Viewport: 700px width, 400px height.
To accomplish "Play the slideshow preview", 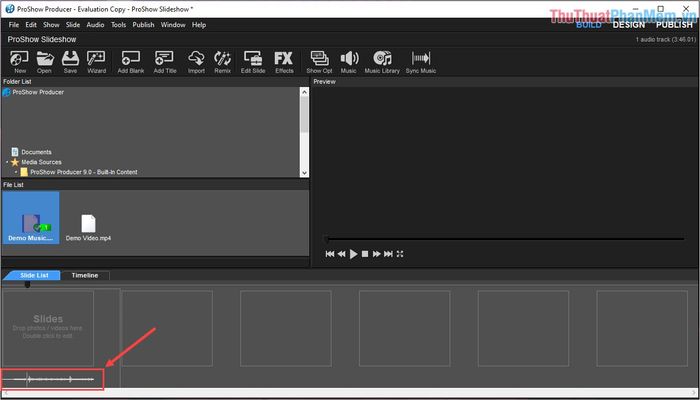I will [354, 254].
